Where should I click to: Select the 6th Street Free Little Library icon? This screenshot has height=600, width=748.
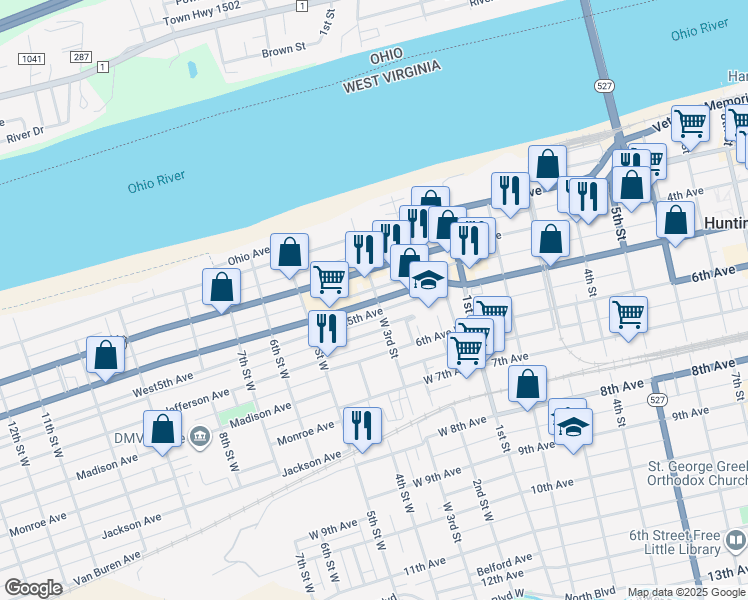coord(735,542)
